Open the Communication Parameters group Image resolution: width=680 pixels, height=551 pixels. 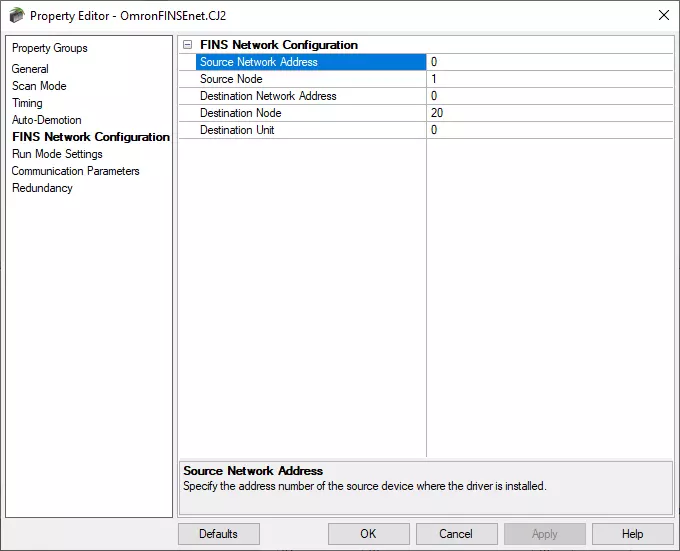point(75,171)
